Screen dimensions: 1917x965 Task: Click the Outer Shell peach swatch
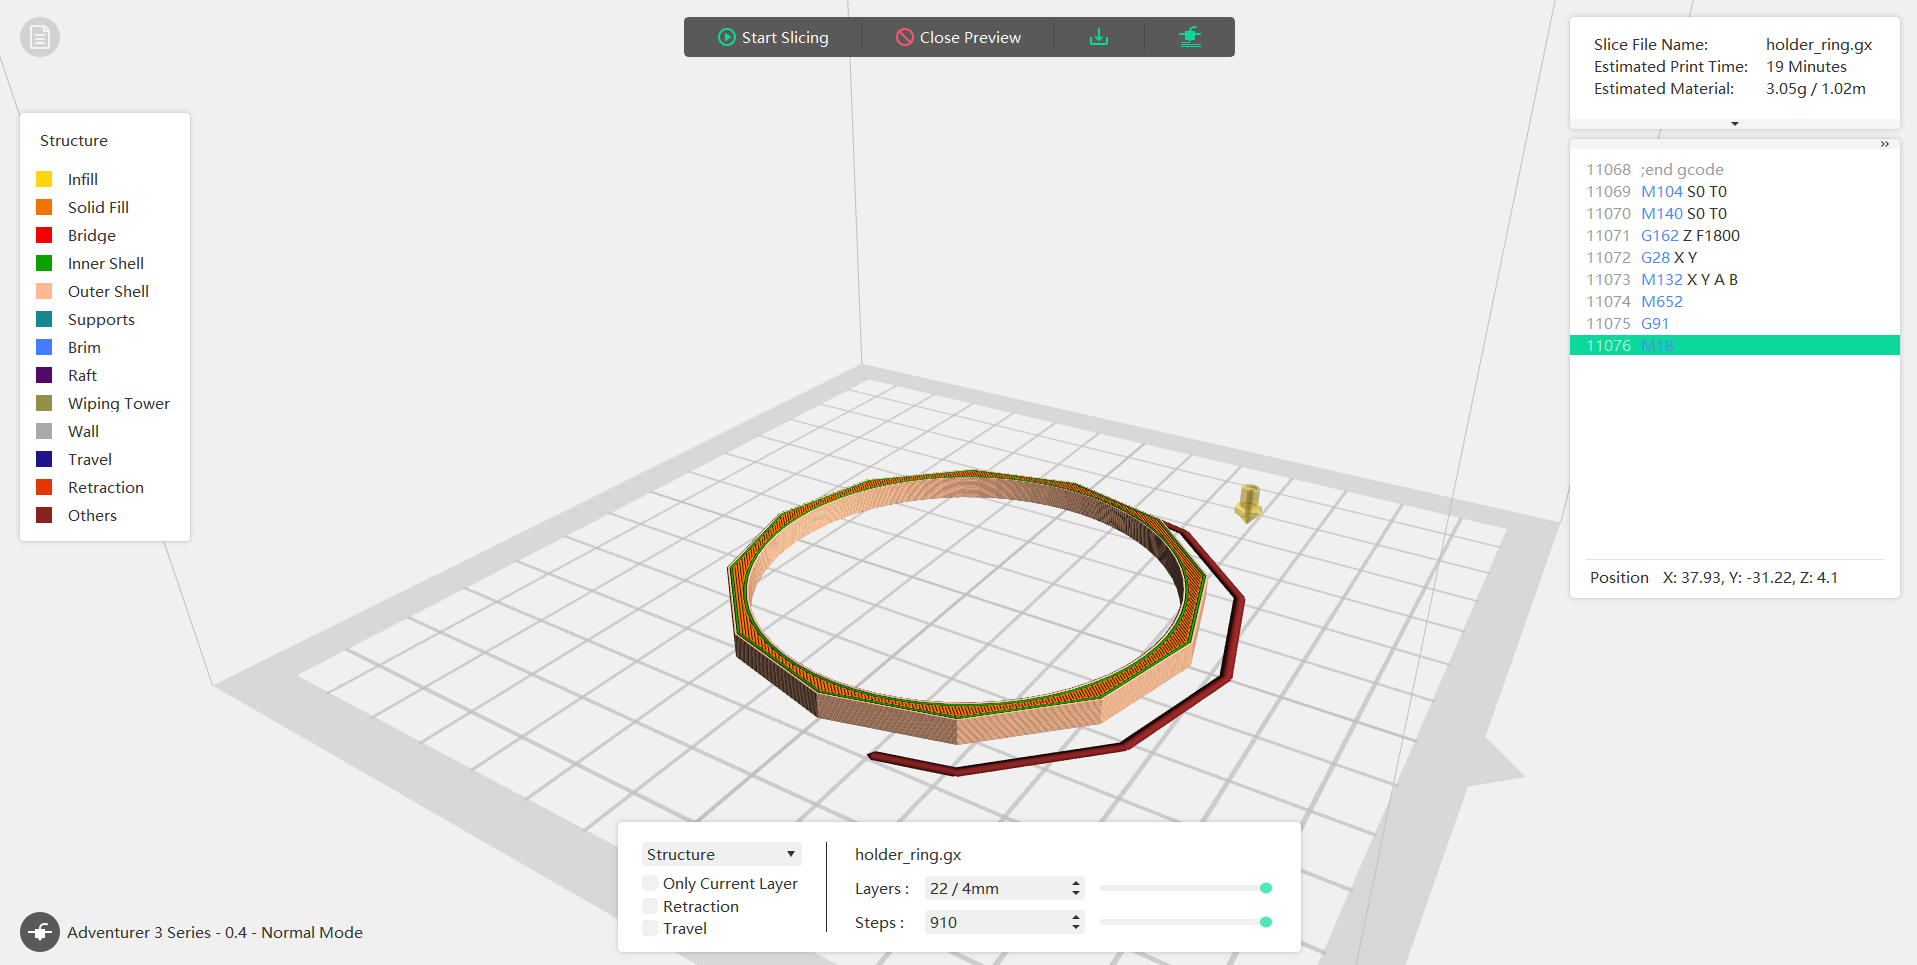coord(44,291)
